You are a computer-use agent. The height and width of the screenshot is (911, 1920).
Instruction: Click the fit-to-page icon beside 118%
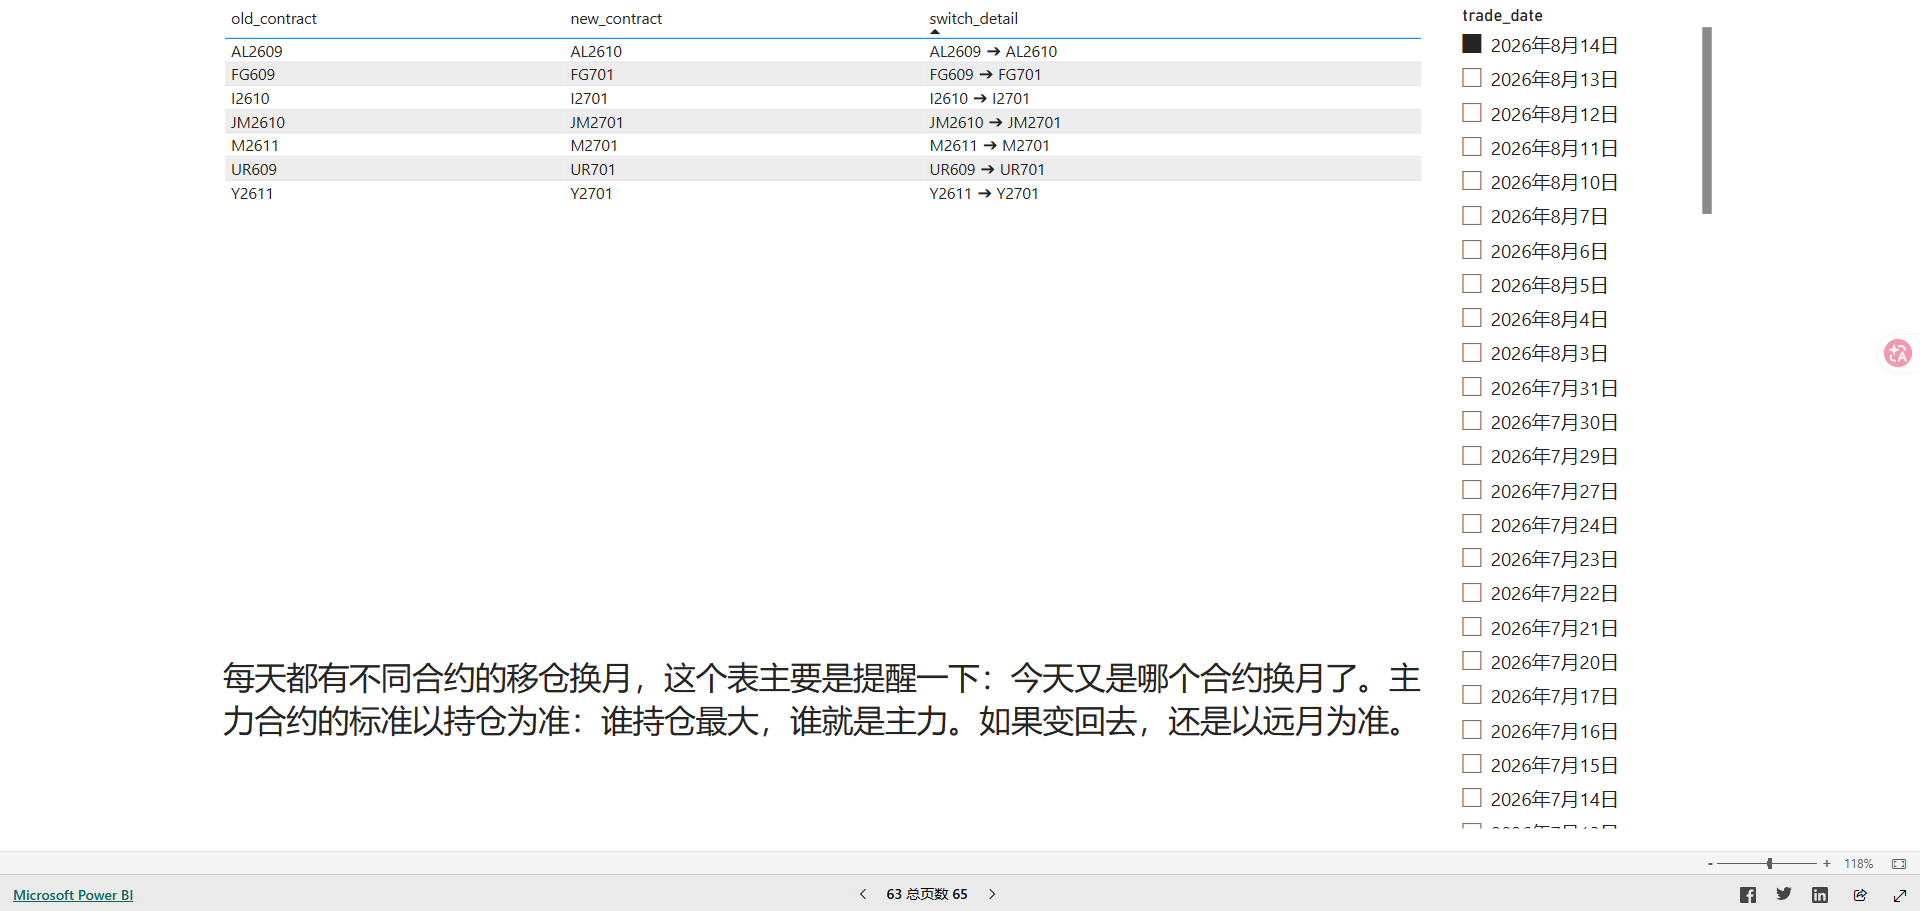(x=1899, y=864)
